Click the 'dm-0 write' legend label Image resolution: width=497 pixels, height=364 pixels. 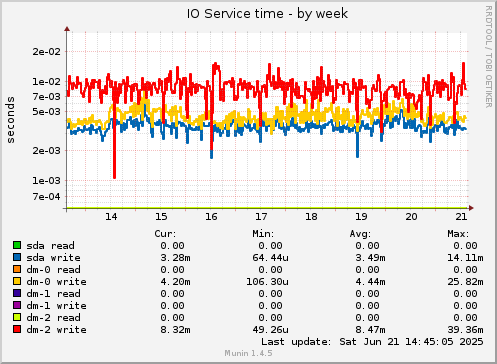pos(56,282)
